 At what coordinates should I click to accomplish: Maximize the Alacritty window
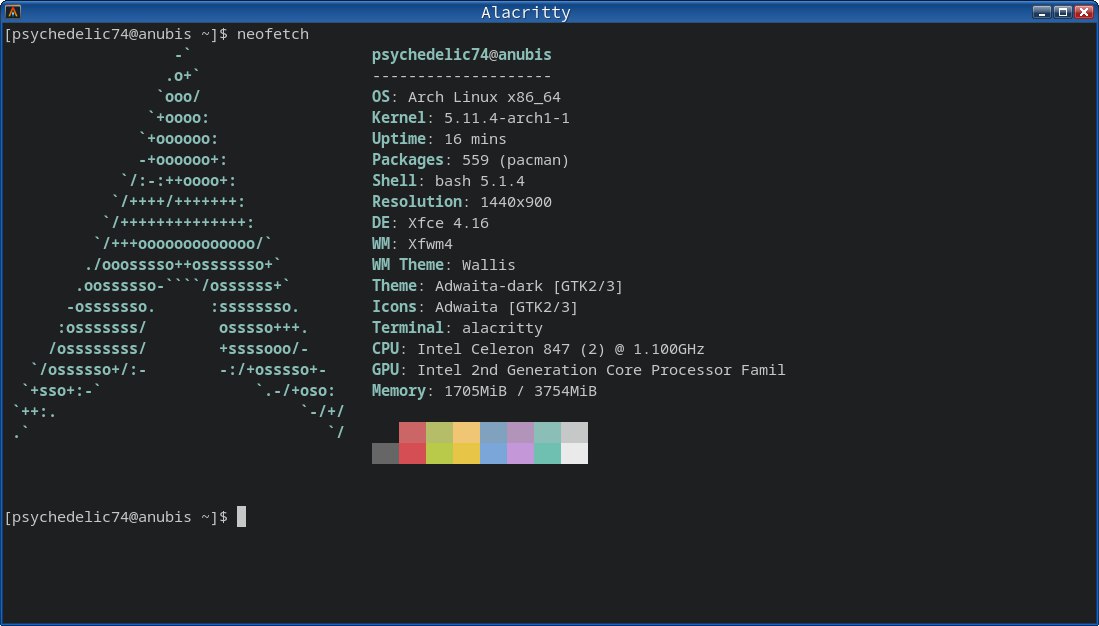[x=1063, y=11]
